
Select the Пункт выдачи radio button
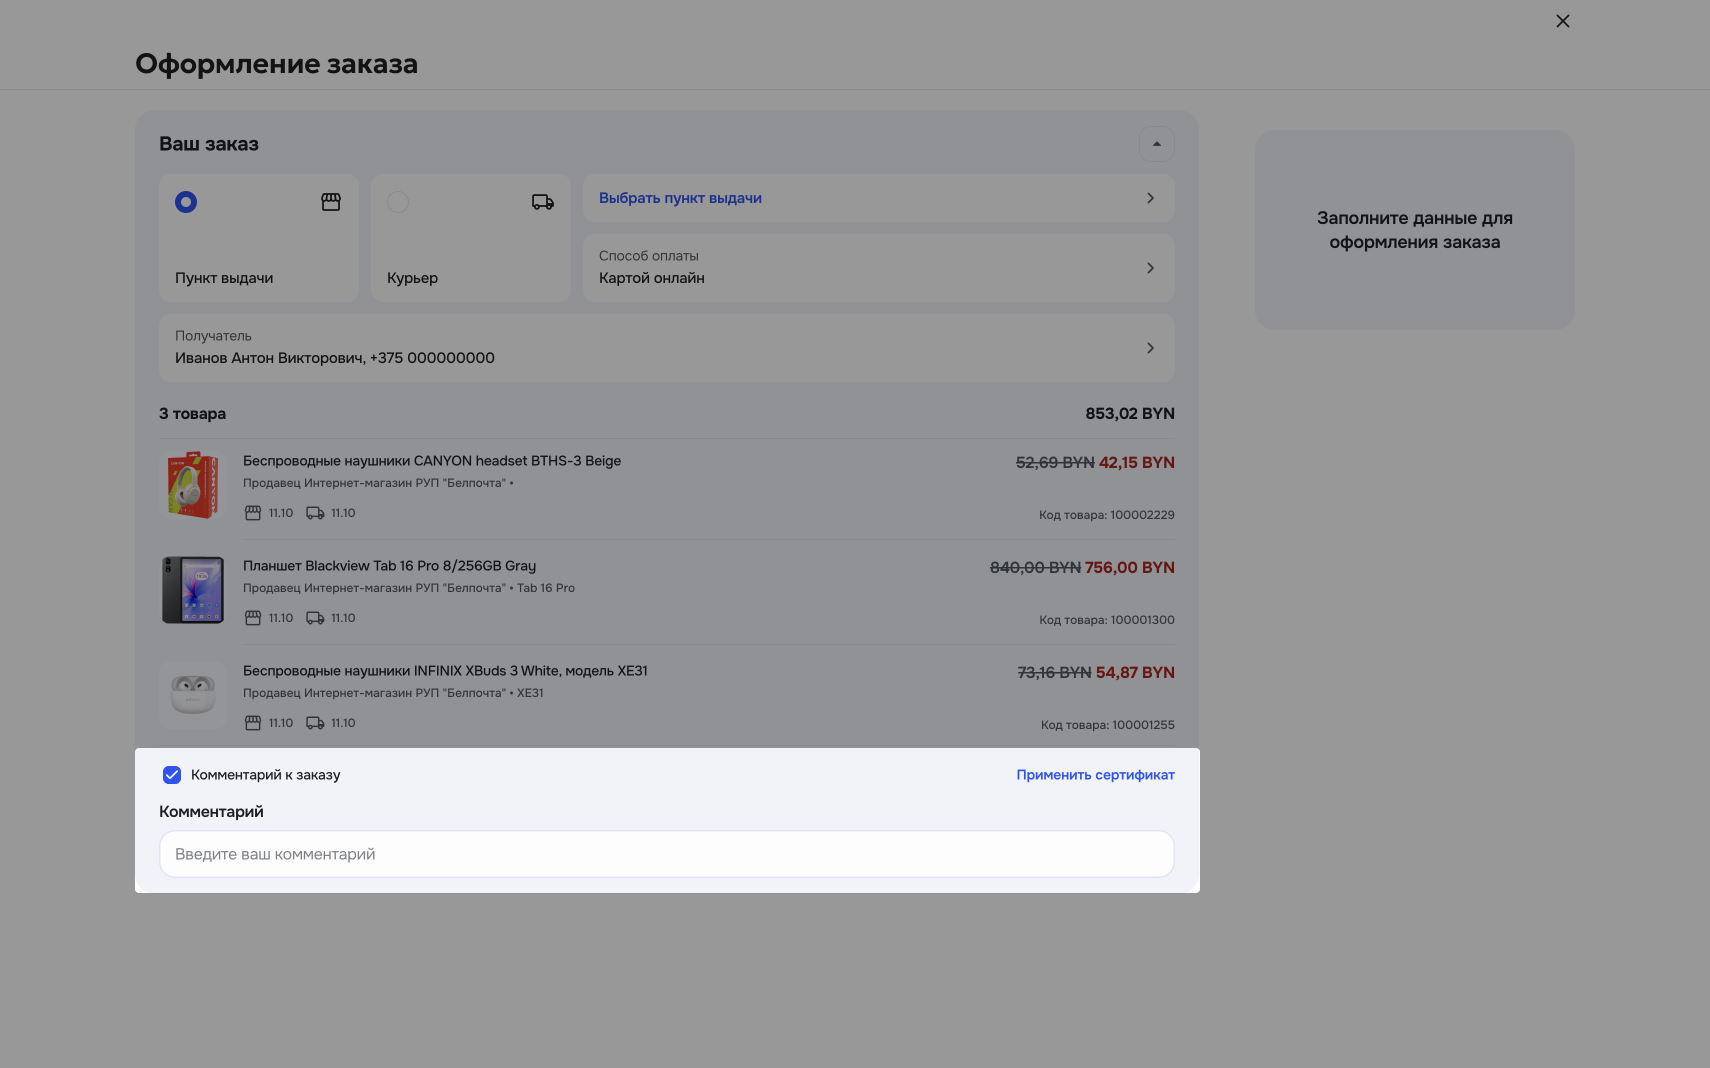click(186, 202)
